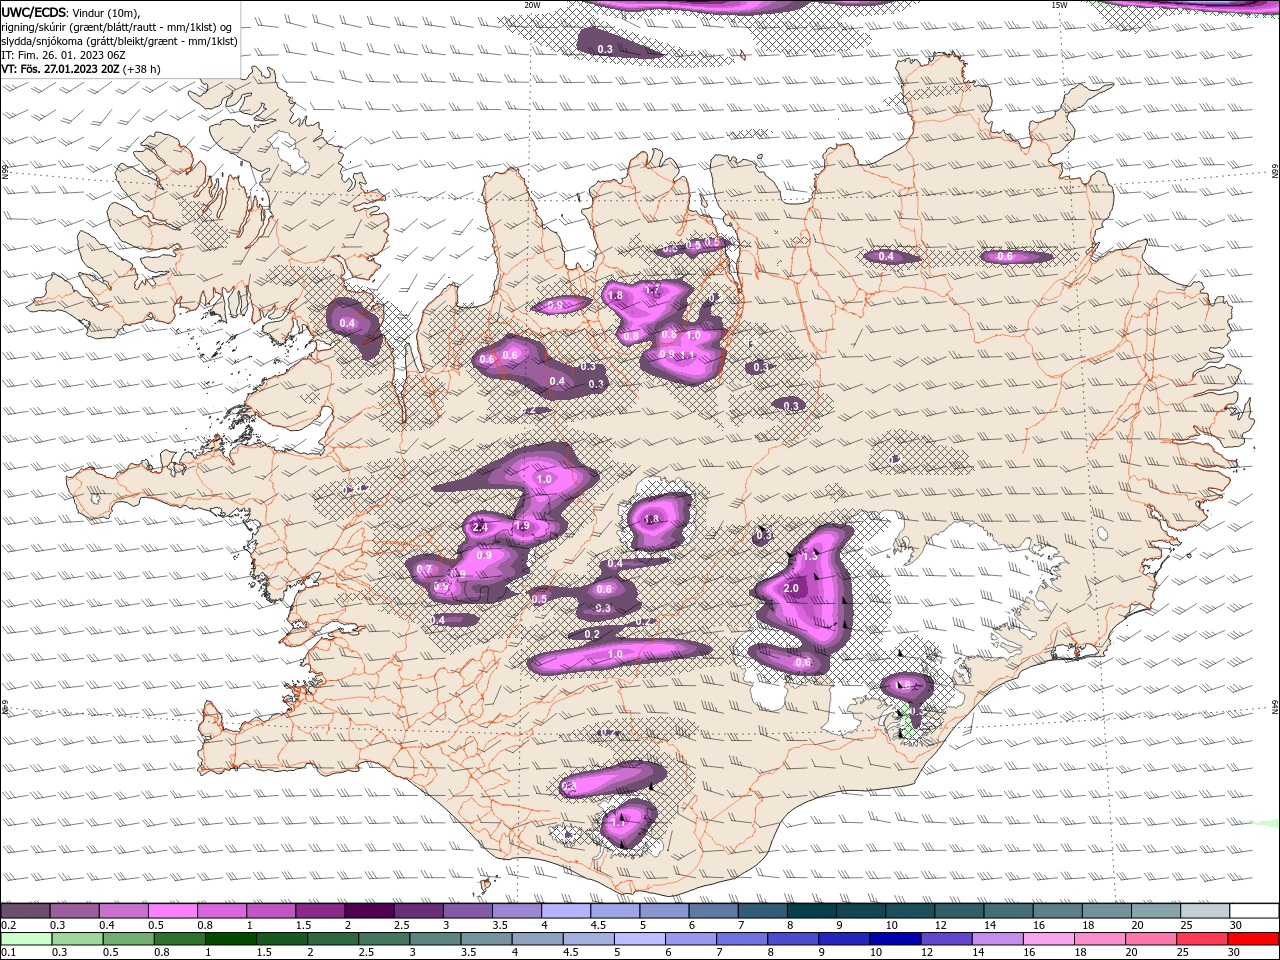Pick the snow scale swatch between 14 and 16
The height and width of the screenshot is (960, 1280).
click(1008, 911)
